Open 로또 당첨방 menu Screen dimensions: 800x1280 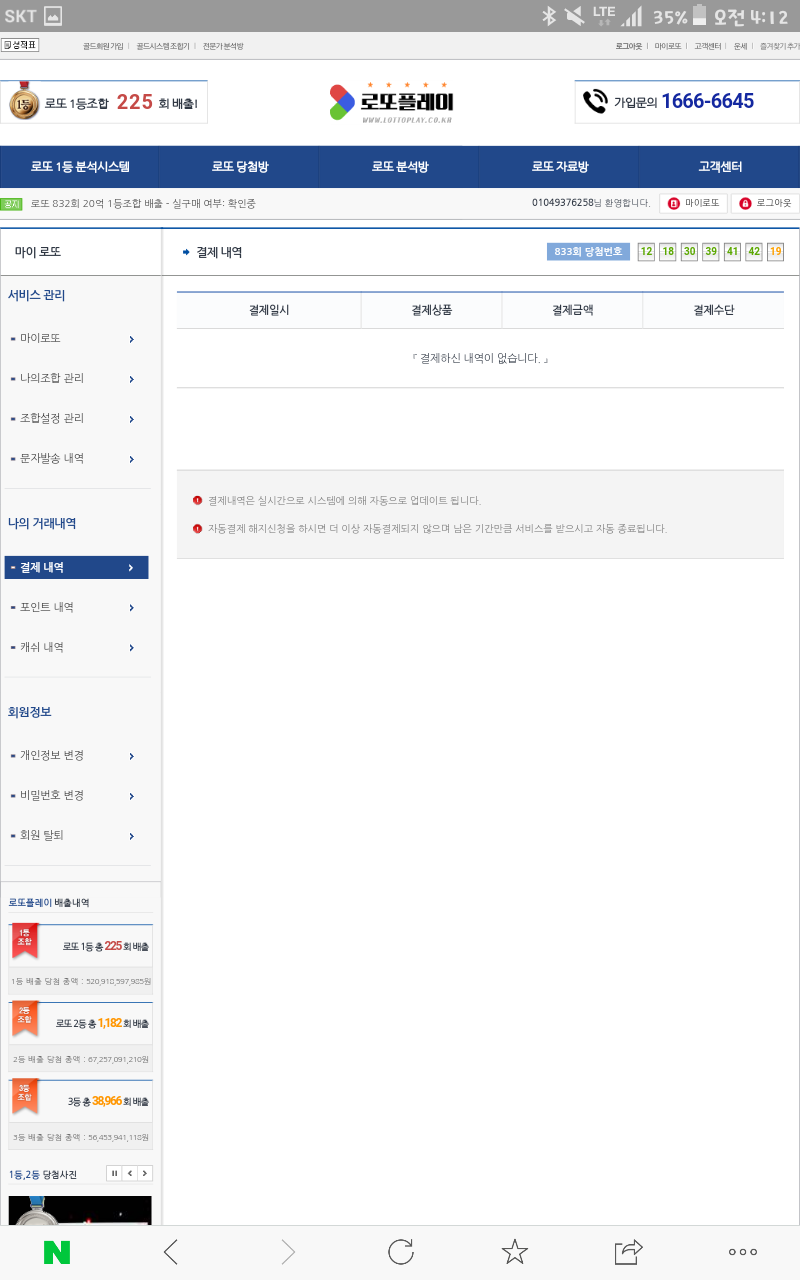pos(239,167)
